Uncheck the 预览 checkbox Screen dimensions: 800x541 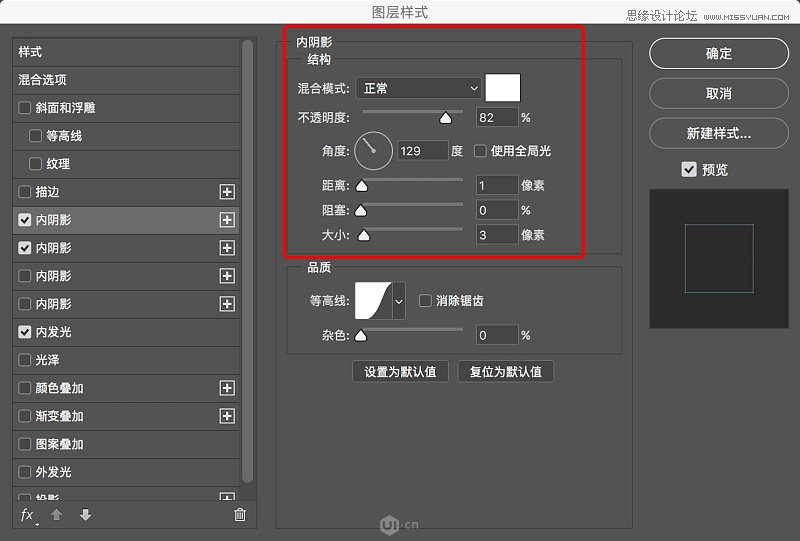pos(689,169)
